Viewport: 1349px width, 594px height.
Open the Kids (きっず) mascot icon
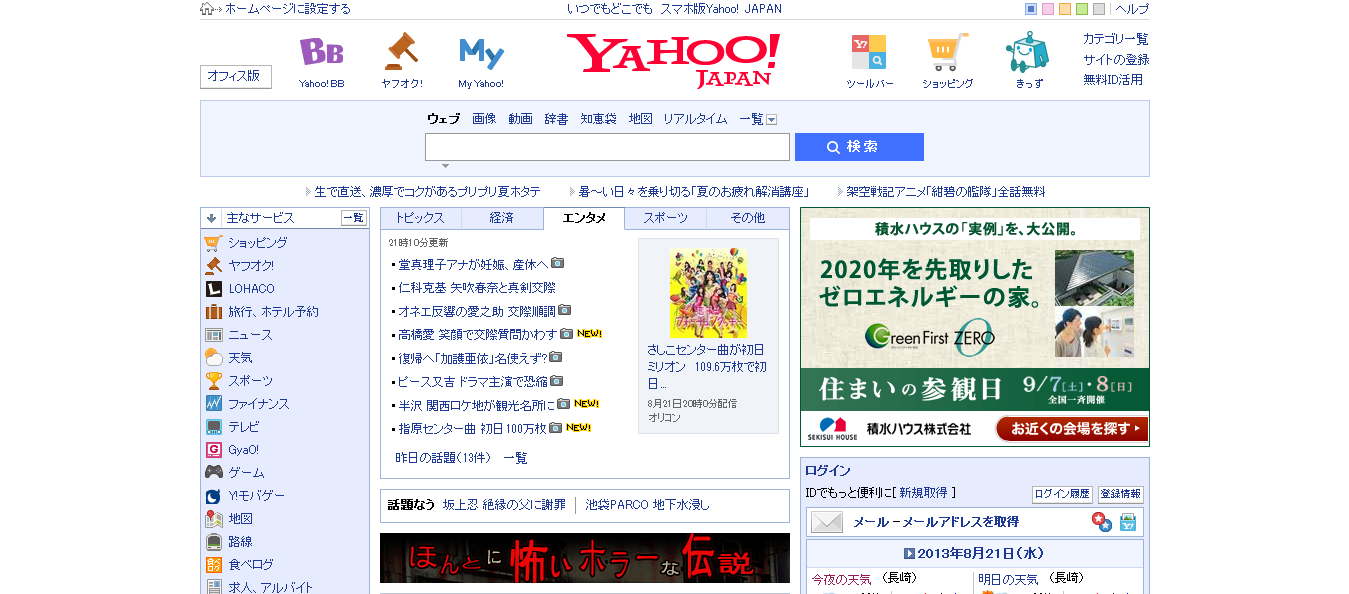click(1028, 52)
